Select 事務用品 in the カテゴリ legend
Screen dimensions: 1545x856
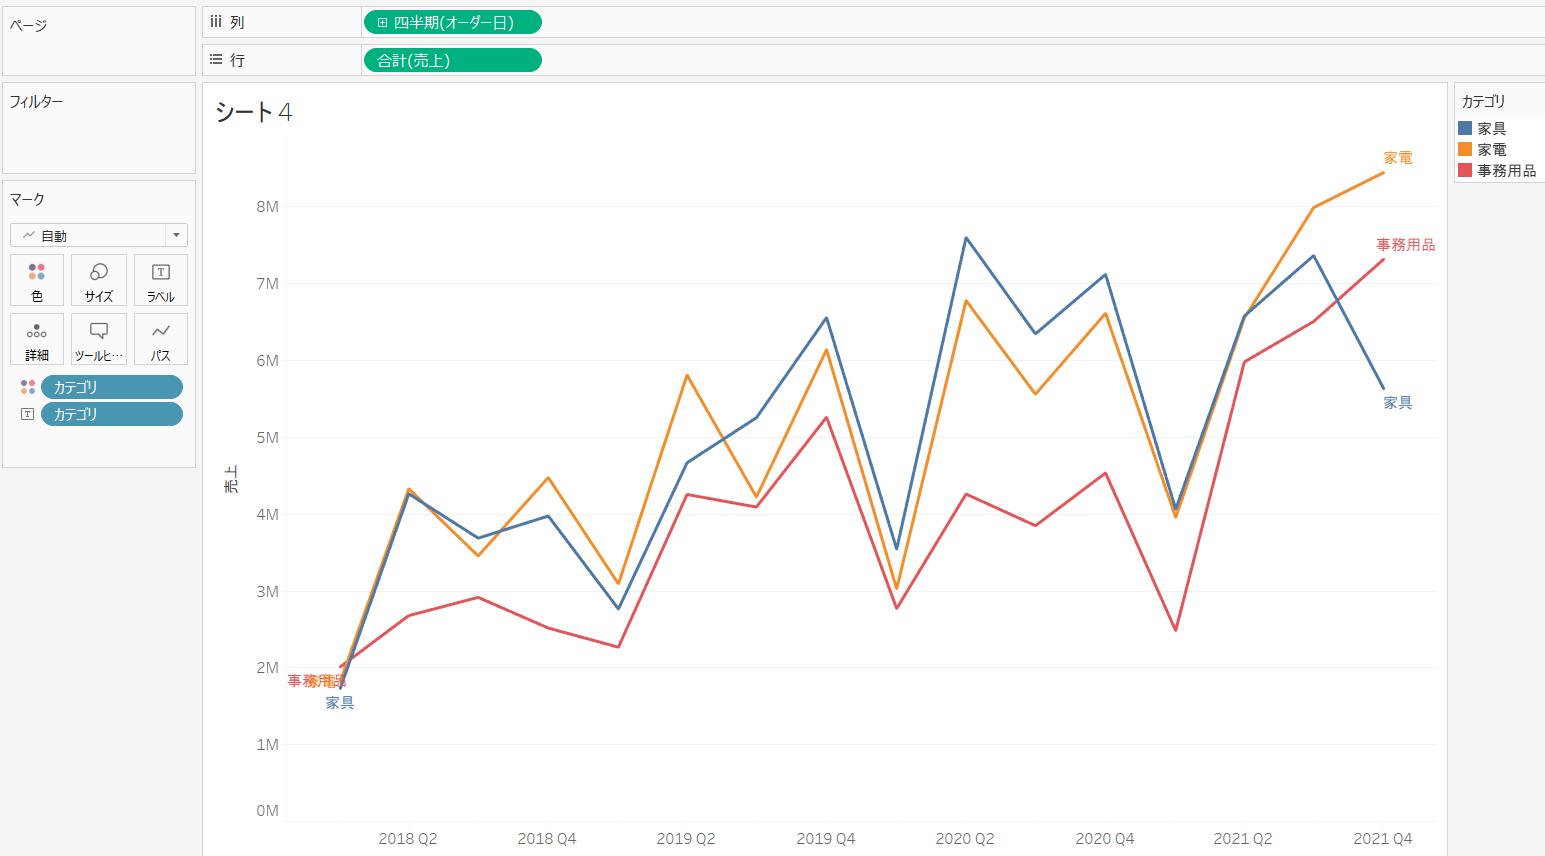pyautogui.click(x=1507, y=170)
